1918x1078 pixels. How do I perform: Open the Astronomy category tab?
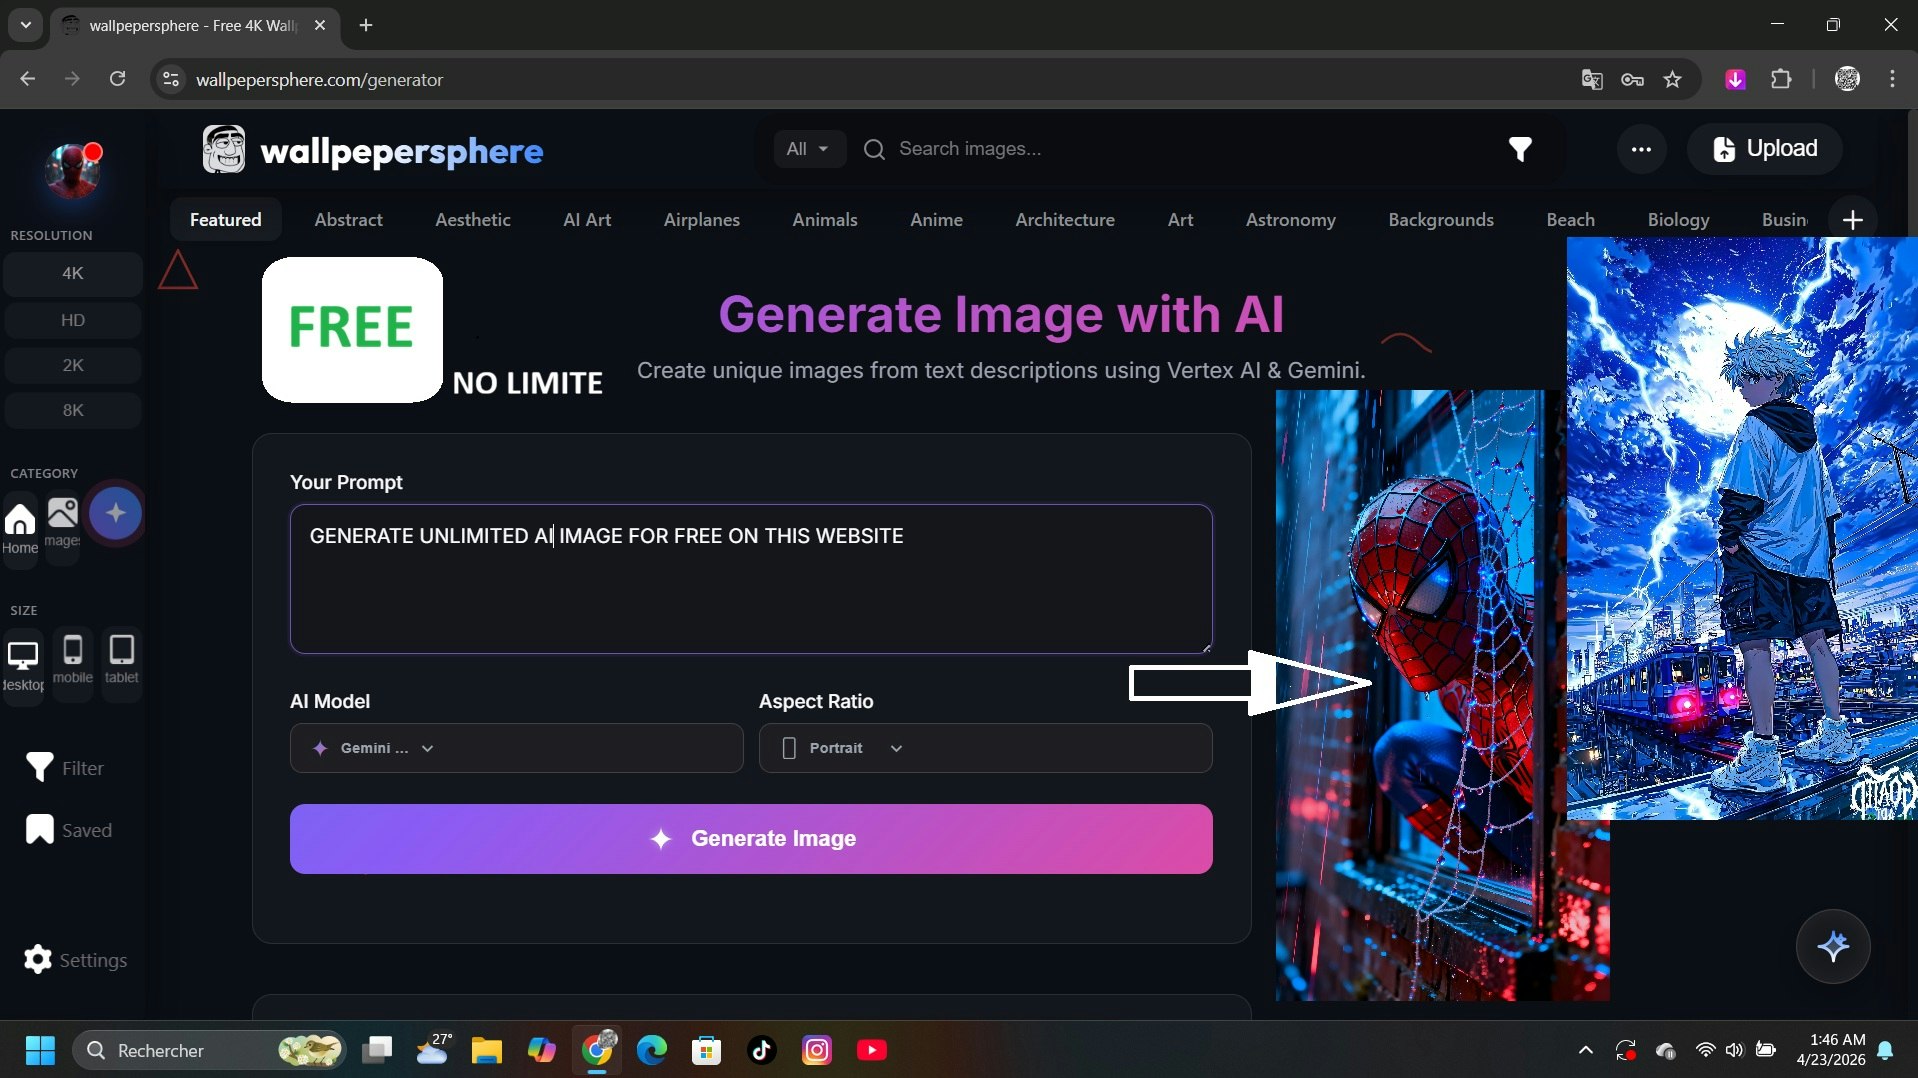(1290, 220)
